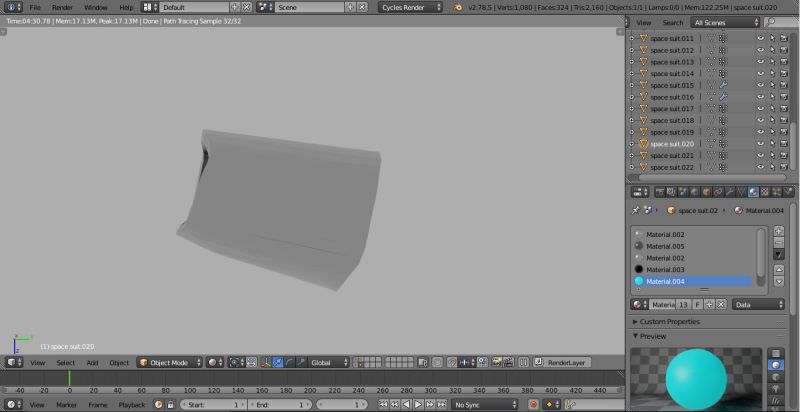Toggle auto keyframe record button
800x412 pixels.
533,404
